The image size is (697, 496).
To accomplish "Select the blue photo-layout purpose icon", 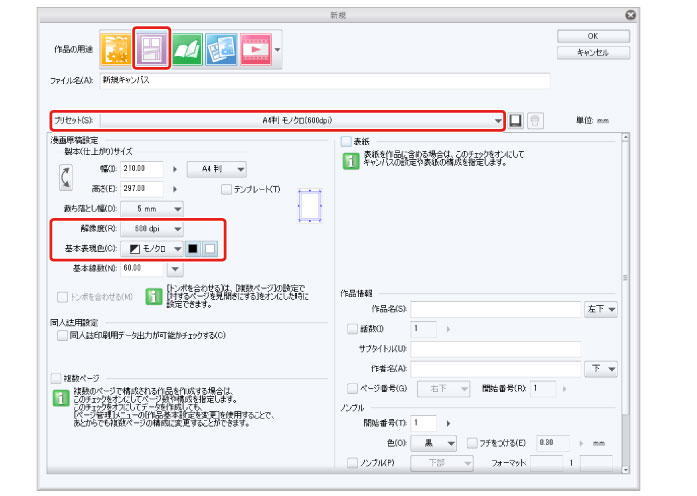I will tap(221, 49).
